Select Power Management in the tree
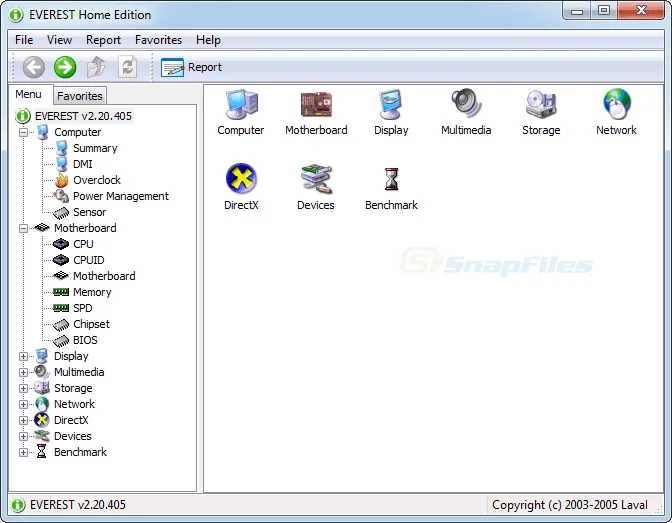The image size is (672, 523). coord(121,196)
